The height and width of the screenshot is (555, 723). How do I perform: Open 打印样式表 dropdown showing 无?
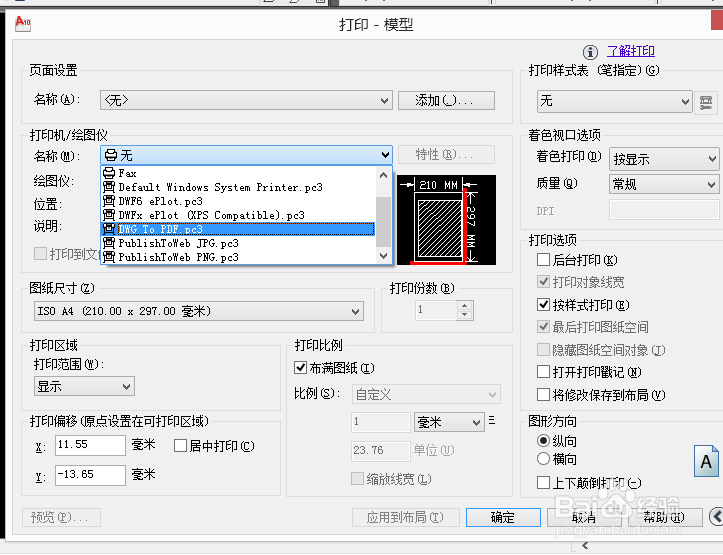615,101
